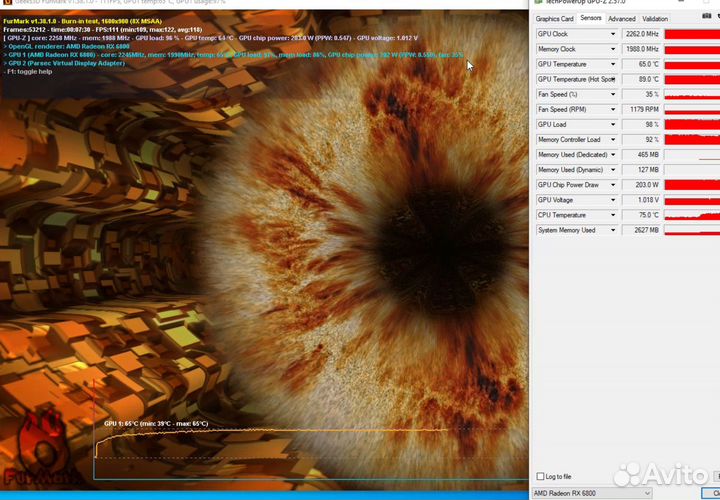This screenshot has height=500, width=720.
Task: Open the Advanced tab
Action: click(x=621, y=18)
